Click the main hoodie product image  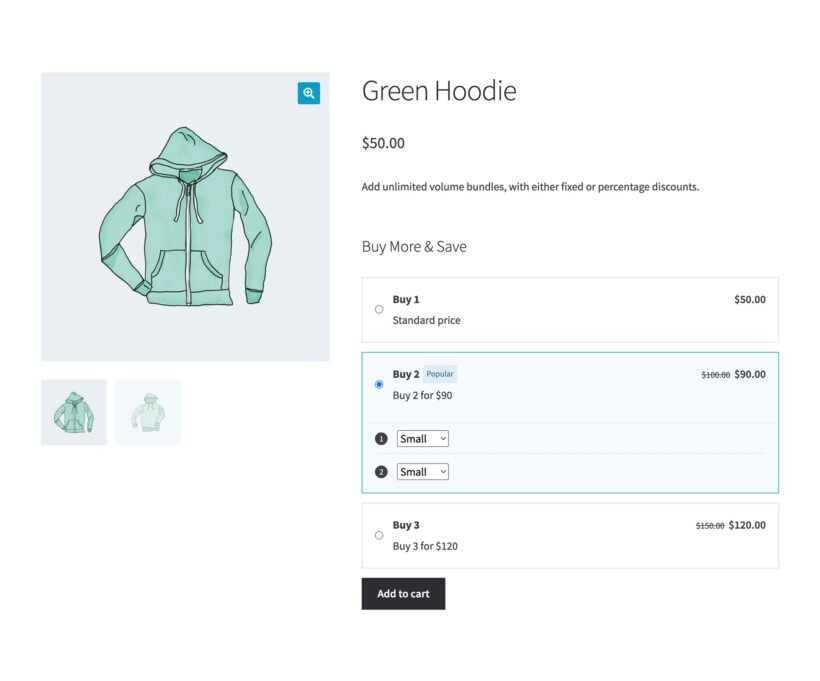(184, 217)
